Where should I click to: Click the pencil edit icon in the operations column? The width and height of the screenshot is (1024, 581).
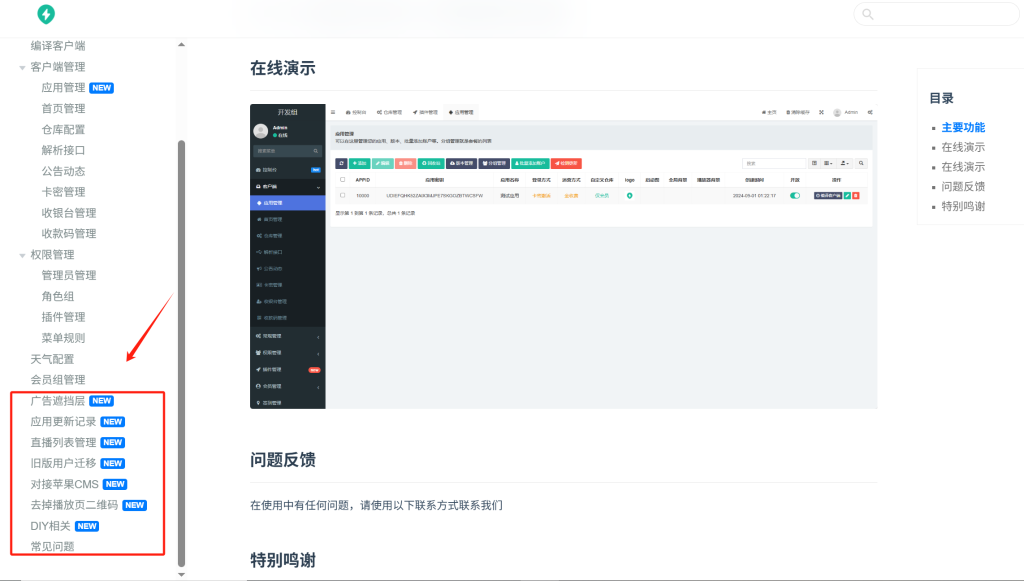[x=847, y=196]
